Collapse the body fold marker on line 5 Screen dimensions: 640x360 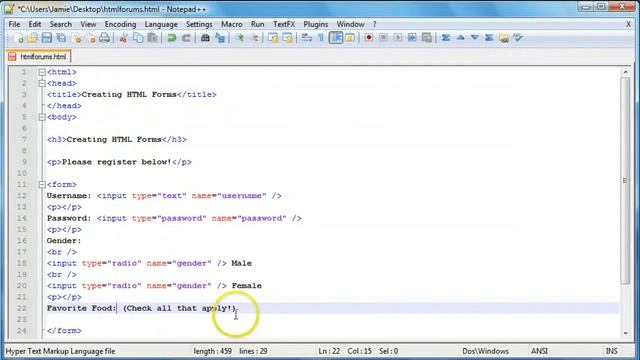click(42, 117)
